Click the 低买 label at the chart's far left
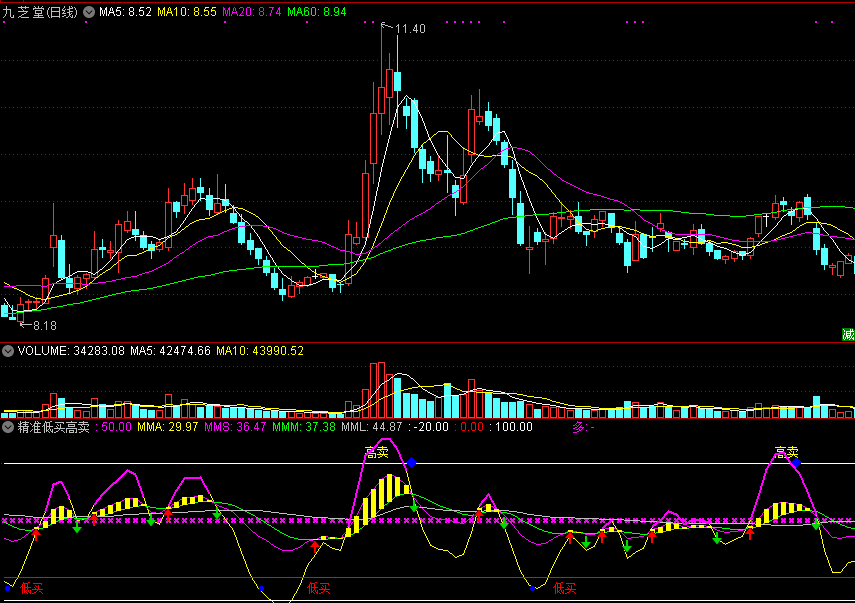Viewport: 855px width, 603px height. [32, 588]
